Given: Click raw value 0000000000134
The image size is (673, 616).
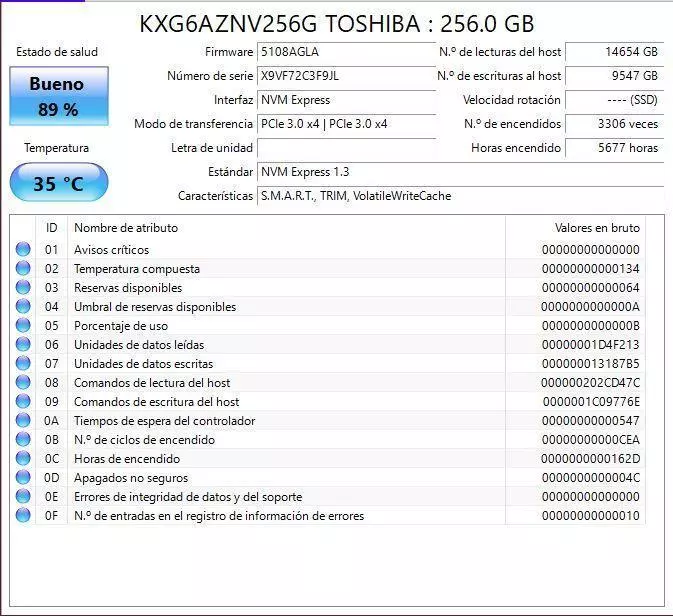Looking at the screenshot, I should (x=591, y=269).
